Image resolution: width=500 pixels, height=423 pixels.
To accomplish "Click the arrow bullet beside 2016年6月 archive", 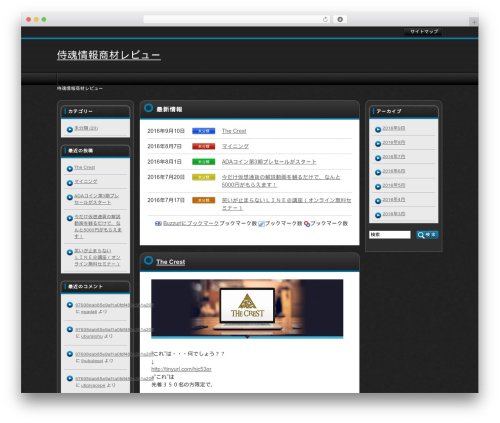I will pyautogui.click(x=378, y=172).
